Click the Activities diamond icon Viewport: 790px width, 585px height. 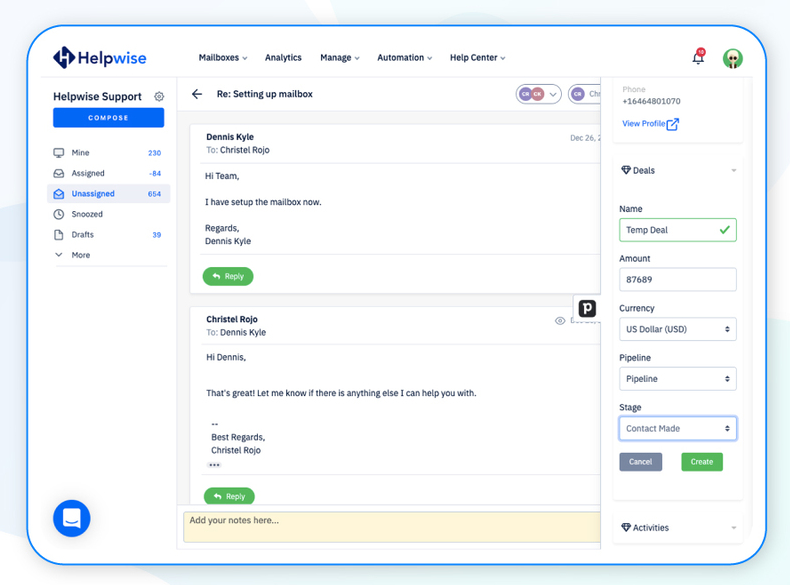(x=626, y=528)
